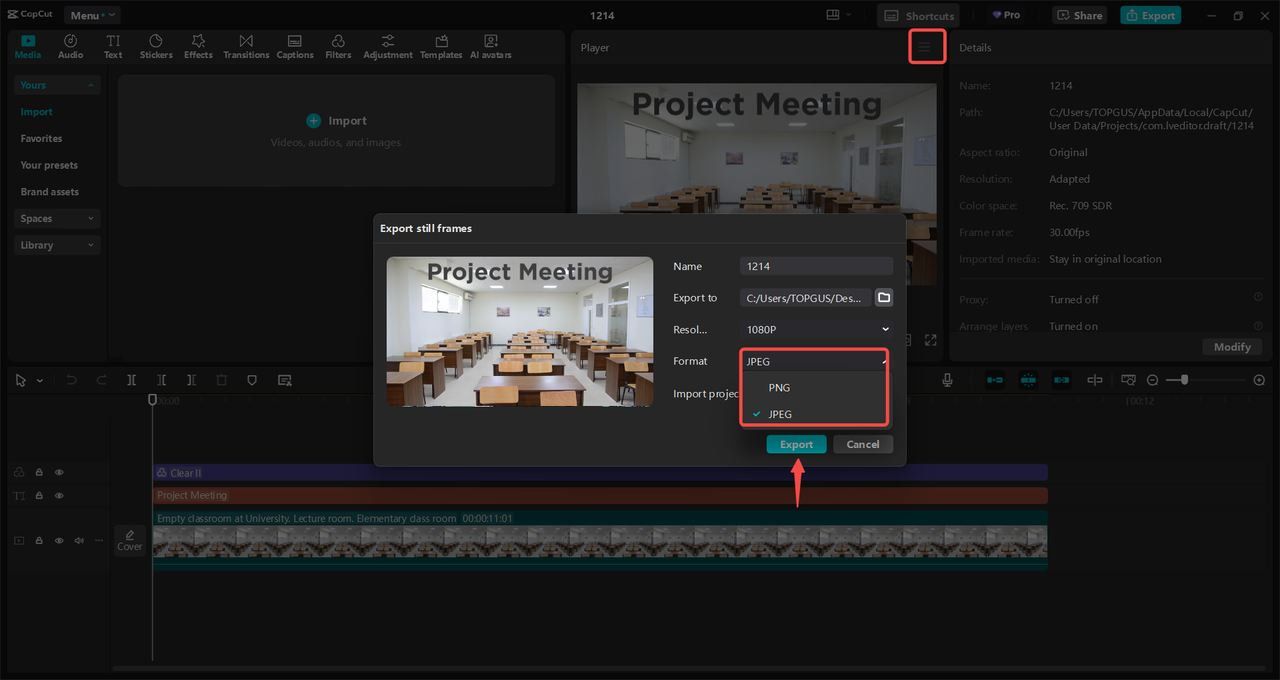This screenshot has width=1280, height=680.
Task: Open the Player panel hamburger menu
Action: pos(925,47)
